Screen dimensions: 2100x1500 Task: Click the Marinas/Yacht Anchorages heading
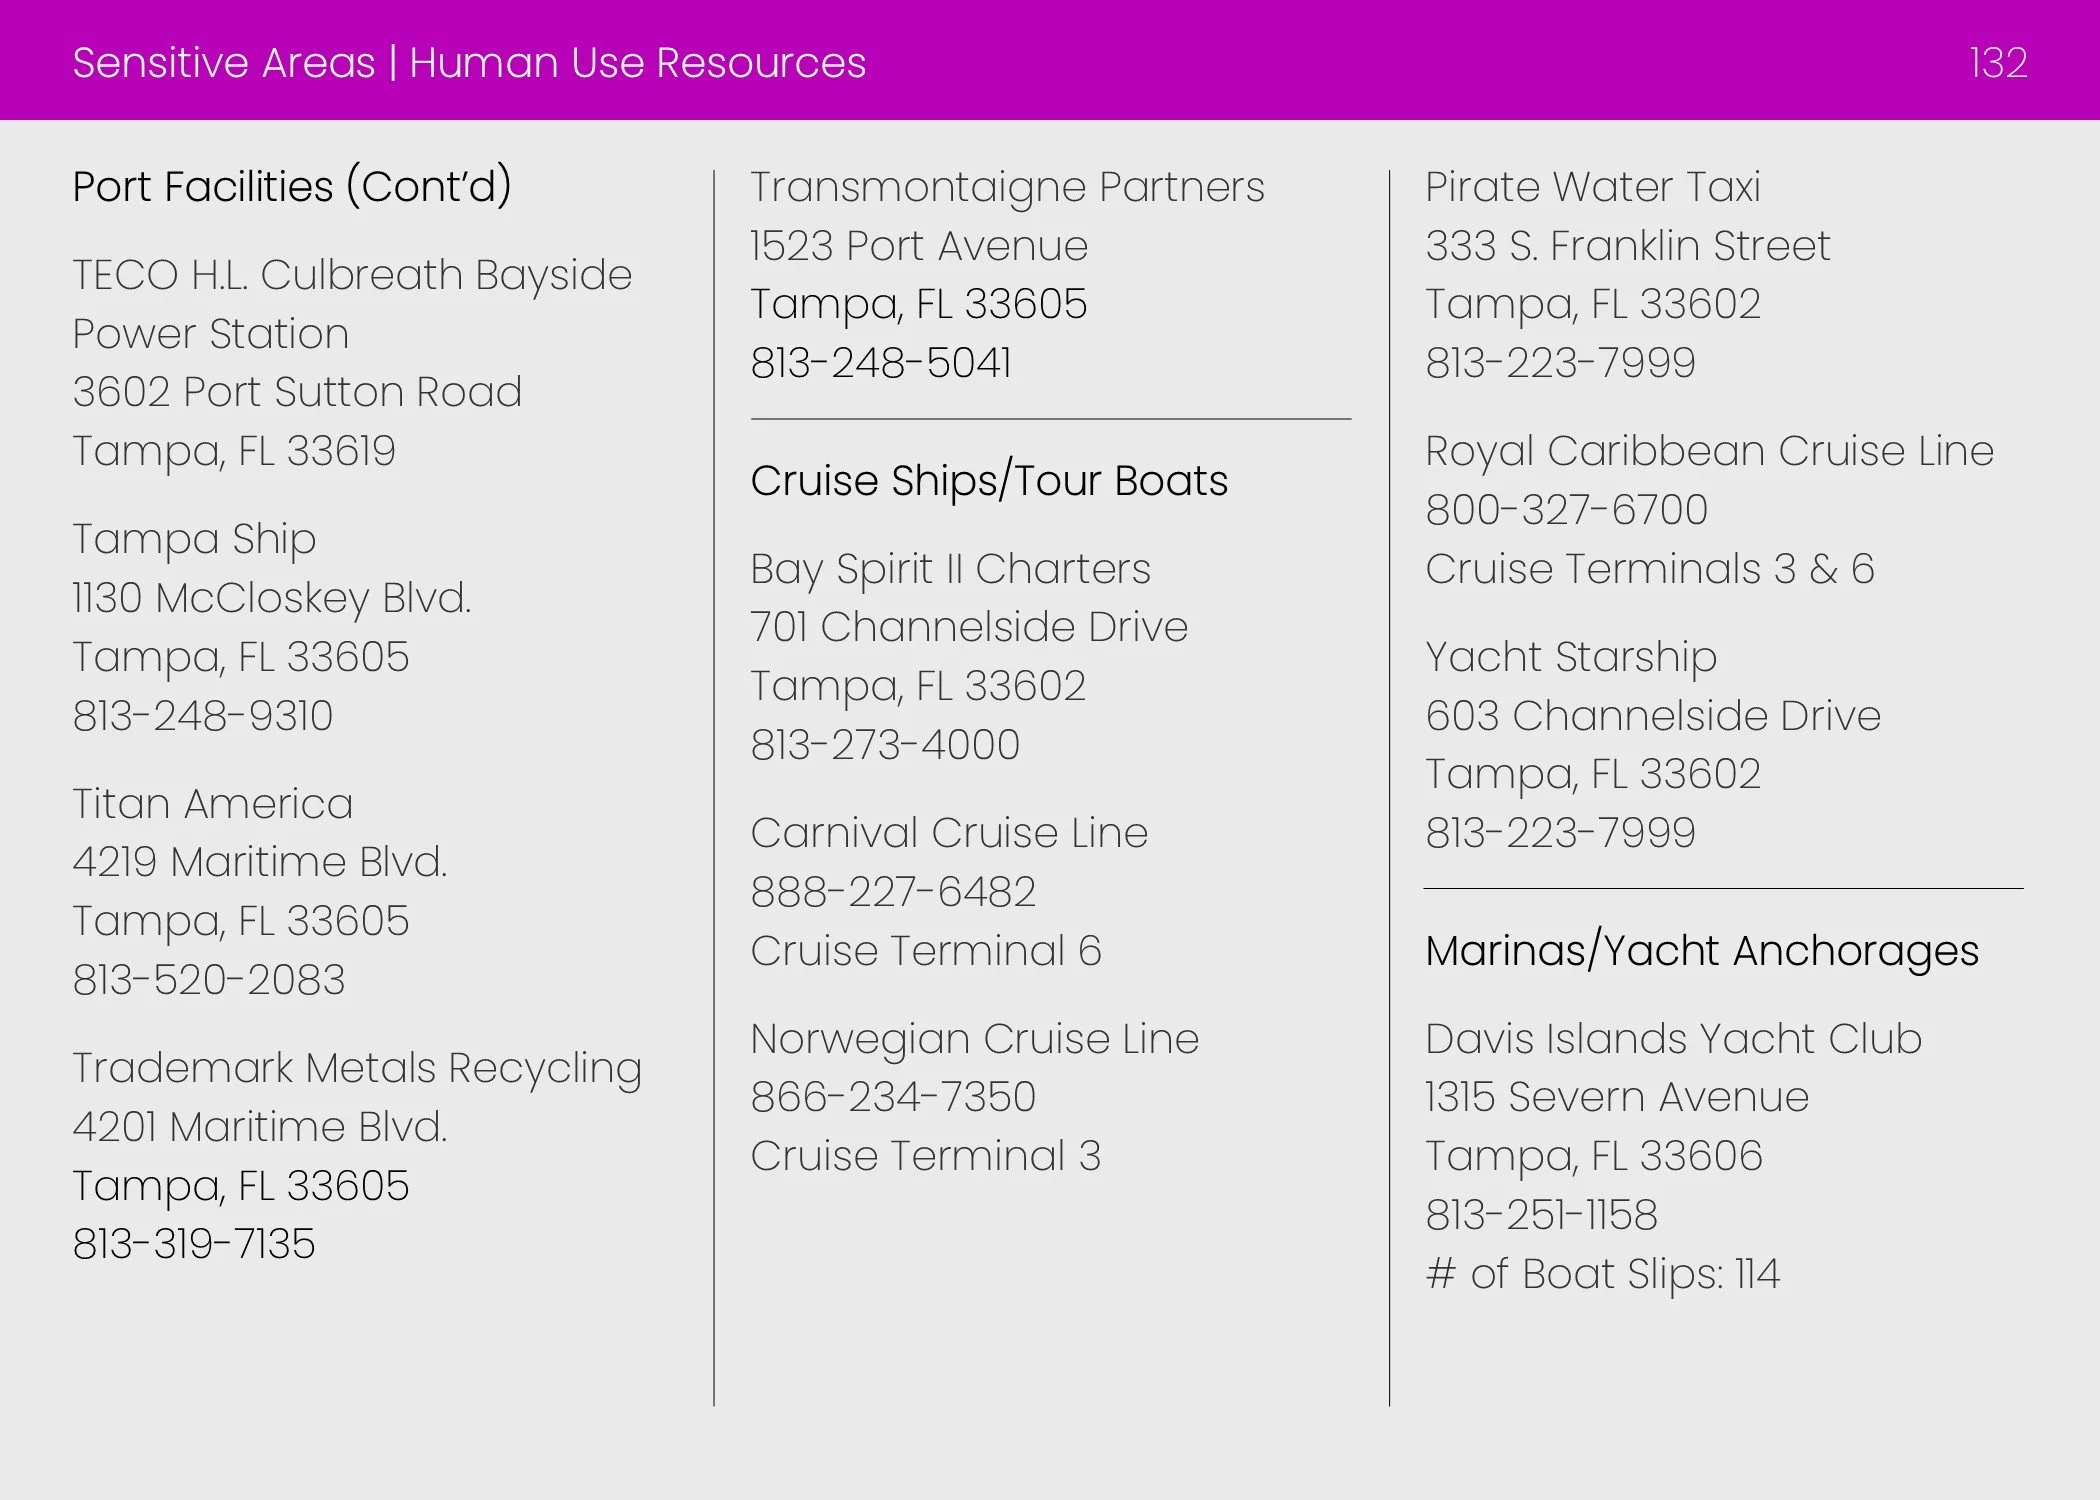coord(1701,951)
